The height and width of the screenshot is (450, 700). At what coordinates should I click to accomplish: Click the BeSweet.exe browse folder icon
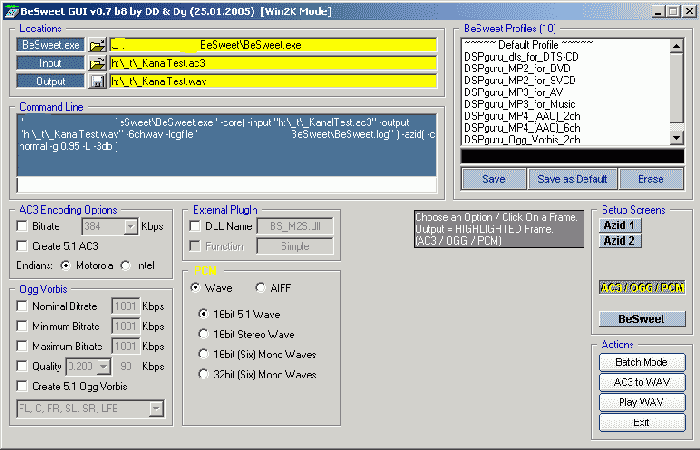97,46
